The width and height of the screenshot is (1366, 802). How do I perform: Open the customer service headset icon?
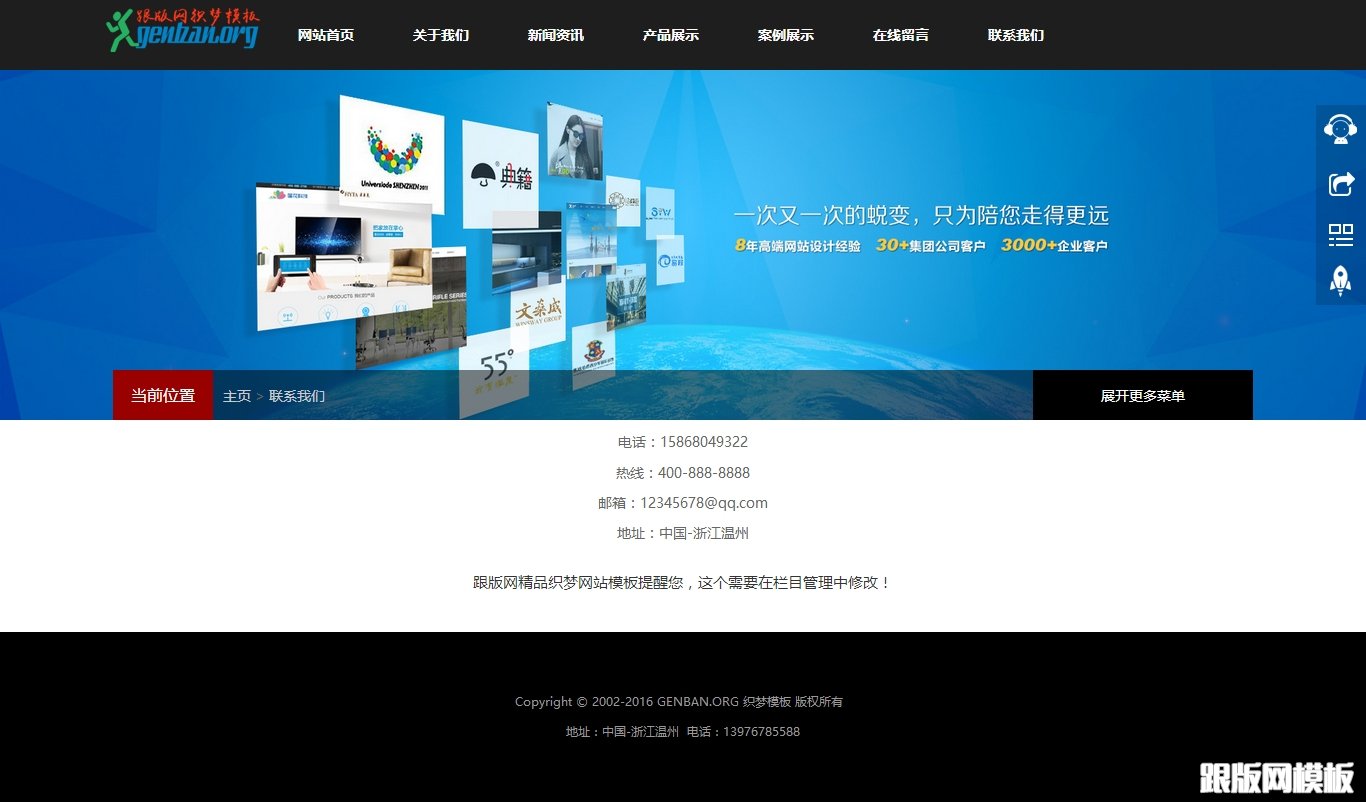point(1341,130)
